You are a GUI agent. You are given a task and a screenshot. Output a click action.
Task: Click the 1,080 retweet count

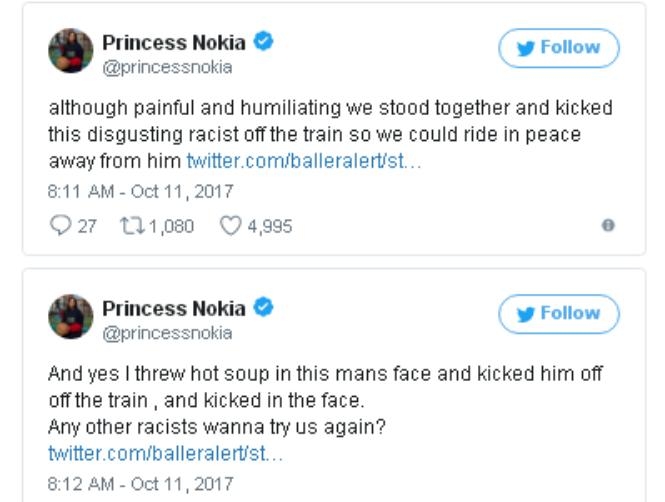tap(171, 226)
